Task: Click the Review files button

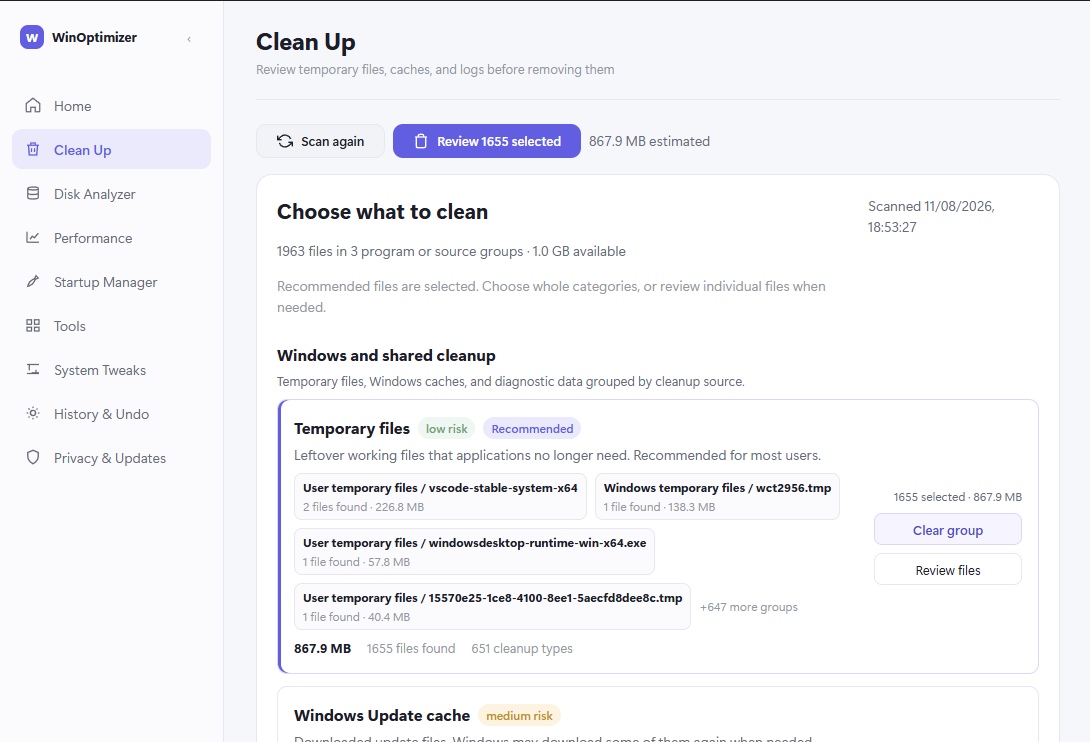Action: coord(947,570)
